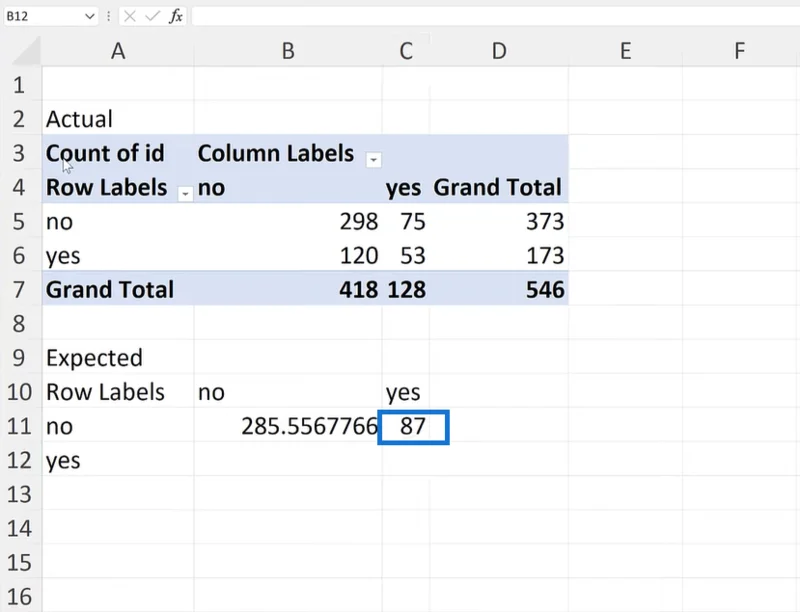The image size is (800, 612).
Task: Select the cell with value 173
Action: (499, 256)
